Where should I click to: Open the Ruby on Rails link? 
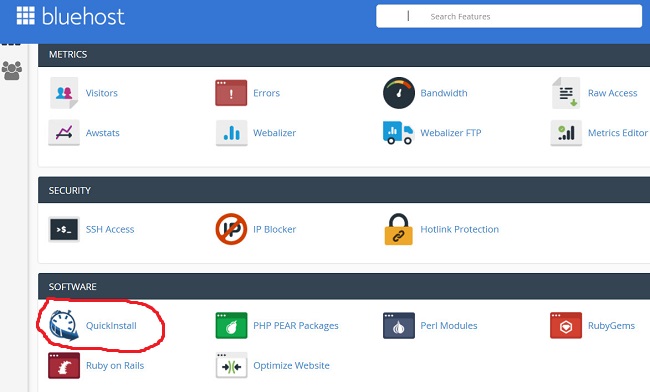coord(115,365)
